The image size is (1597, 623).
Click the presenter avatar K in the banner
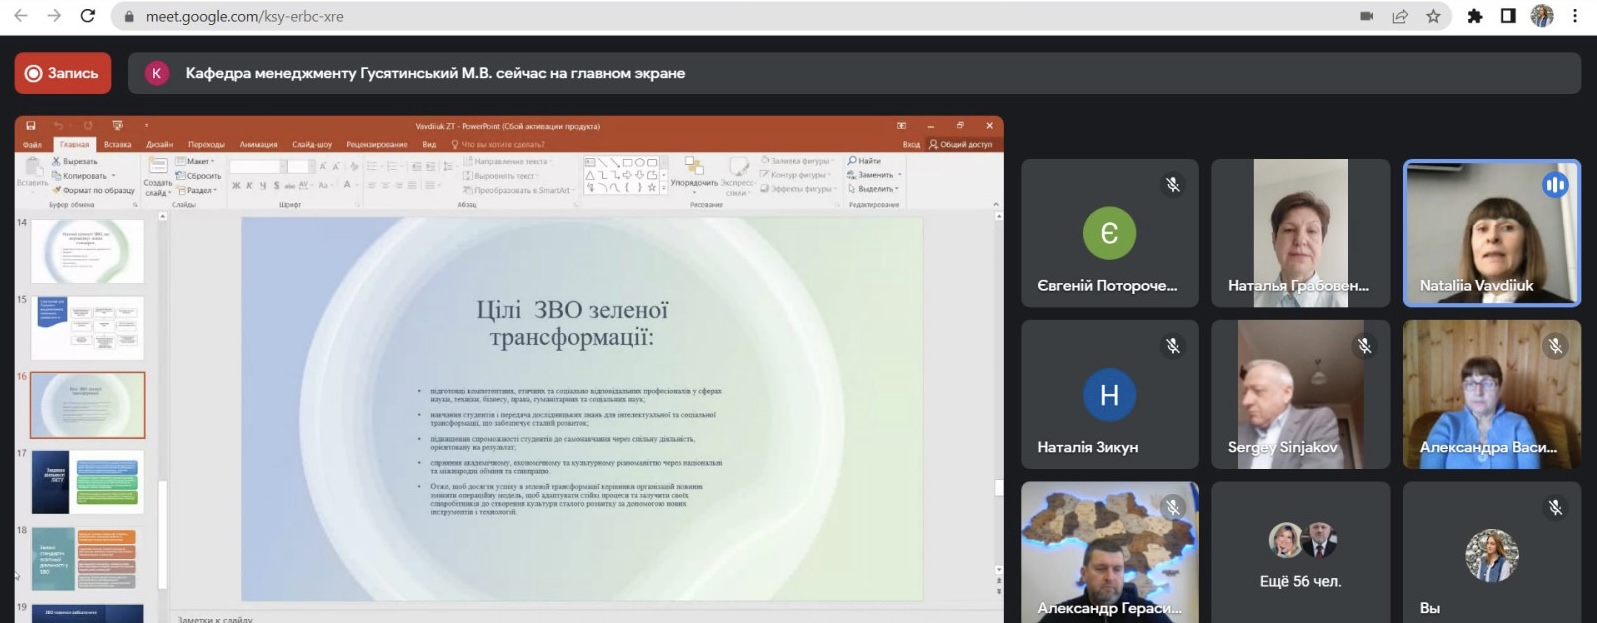156,73
